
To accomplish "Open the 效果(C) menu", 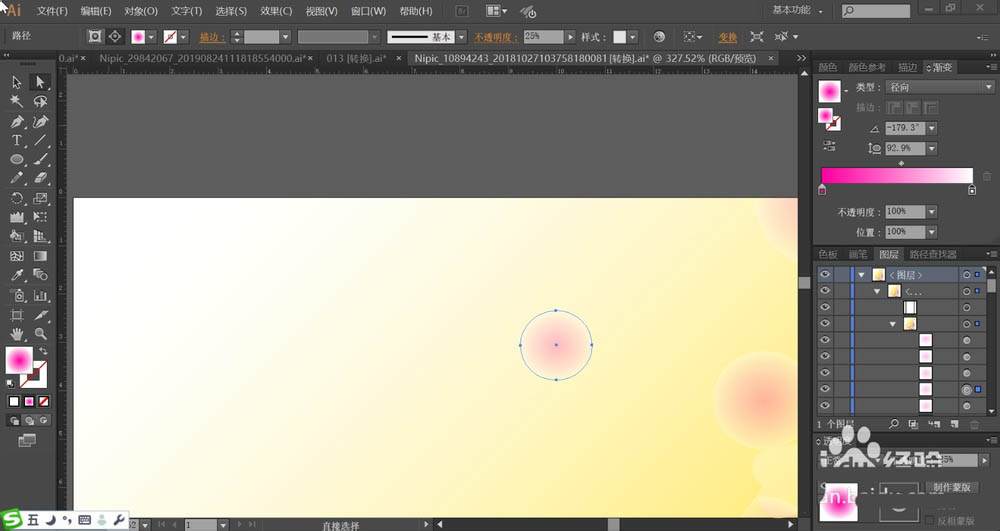I will coord(276,11).
